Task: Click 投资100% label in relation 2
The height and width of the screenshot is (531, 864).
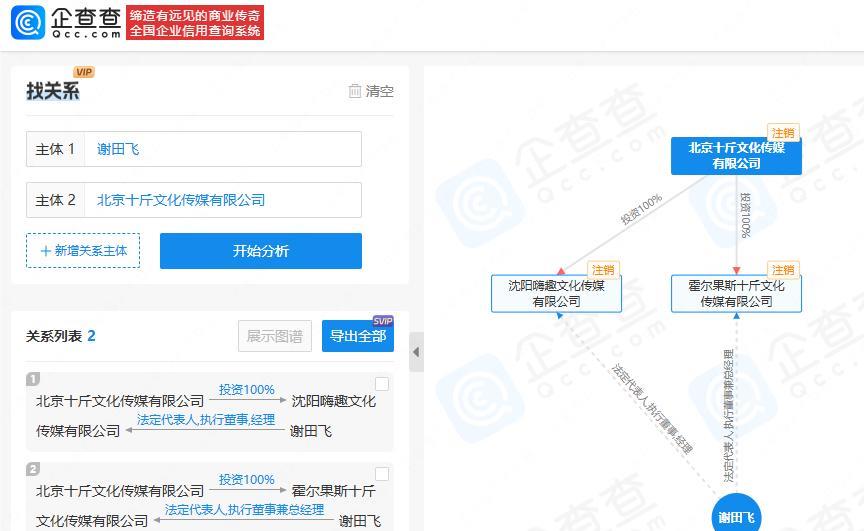Action: pos(246,480)
